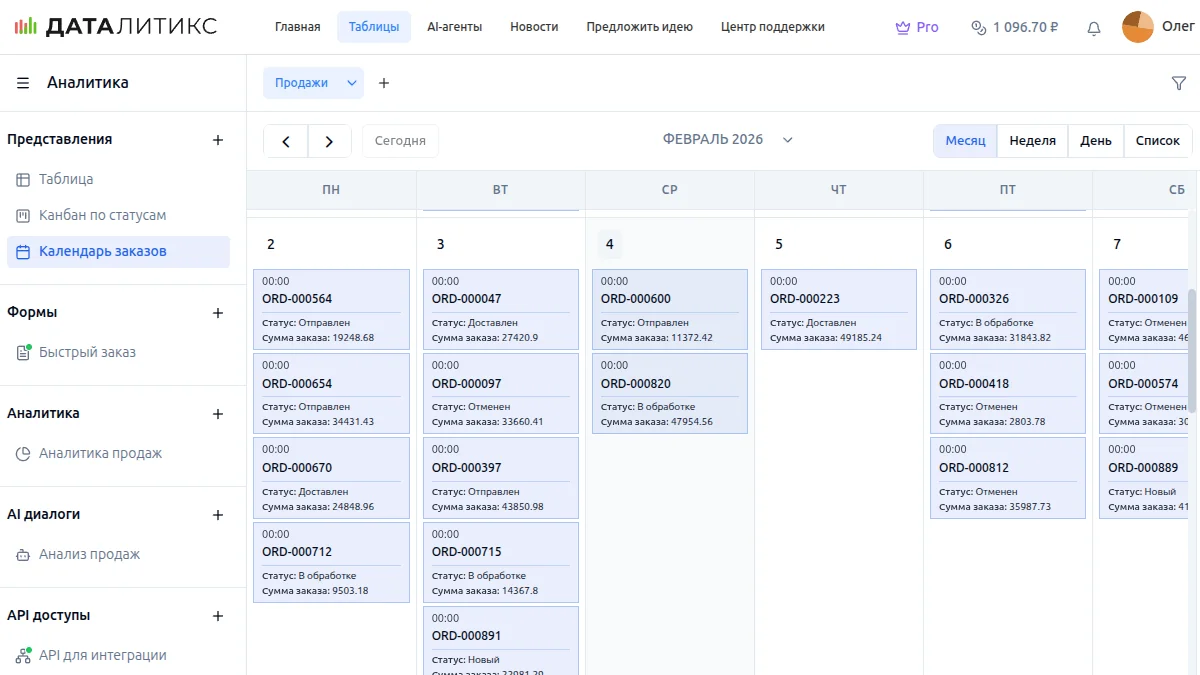Viewport: 1200px width, 675px height.
Task: Add new API доступы entry
Action: [218, 616]
